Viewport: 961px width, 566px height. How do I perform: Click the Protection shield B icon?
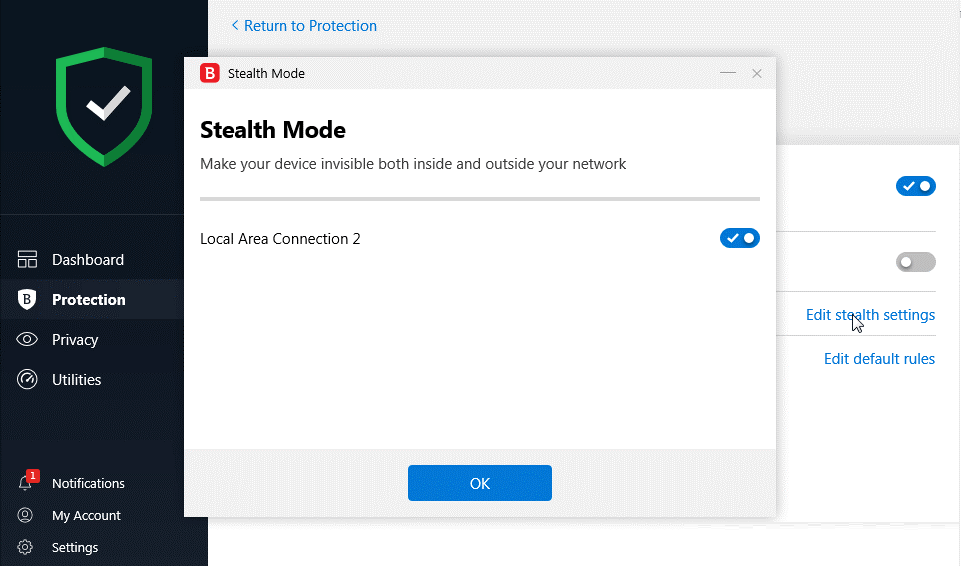point(27,300)
